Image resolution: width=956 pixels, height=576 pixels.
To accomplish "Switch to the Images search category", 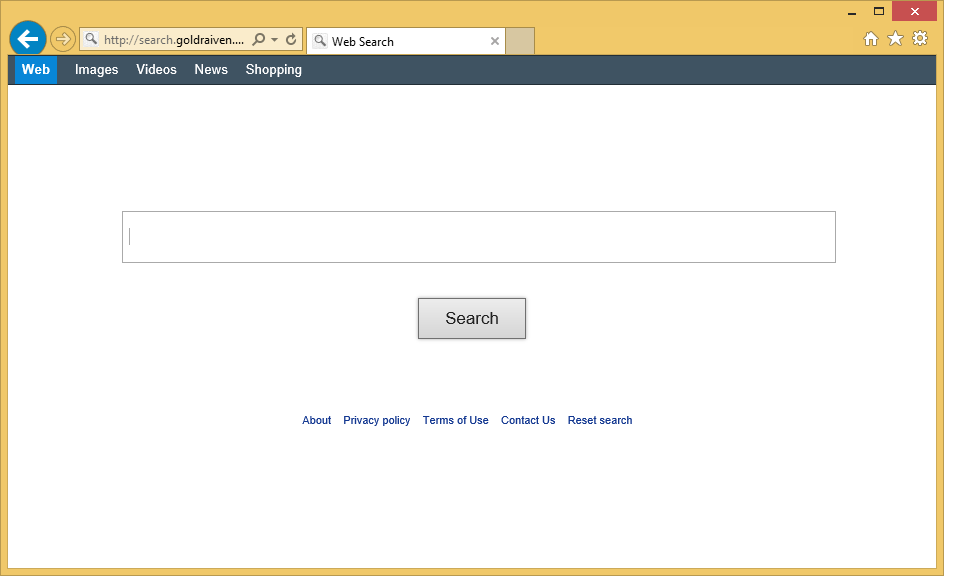I will tap(96, 70).
